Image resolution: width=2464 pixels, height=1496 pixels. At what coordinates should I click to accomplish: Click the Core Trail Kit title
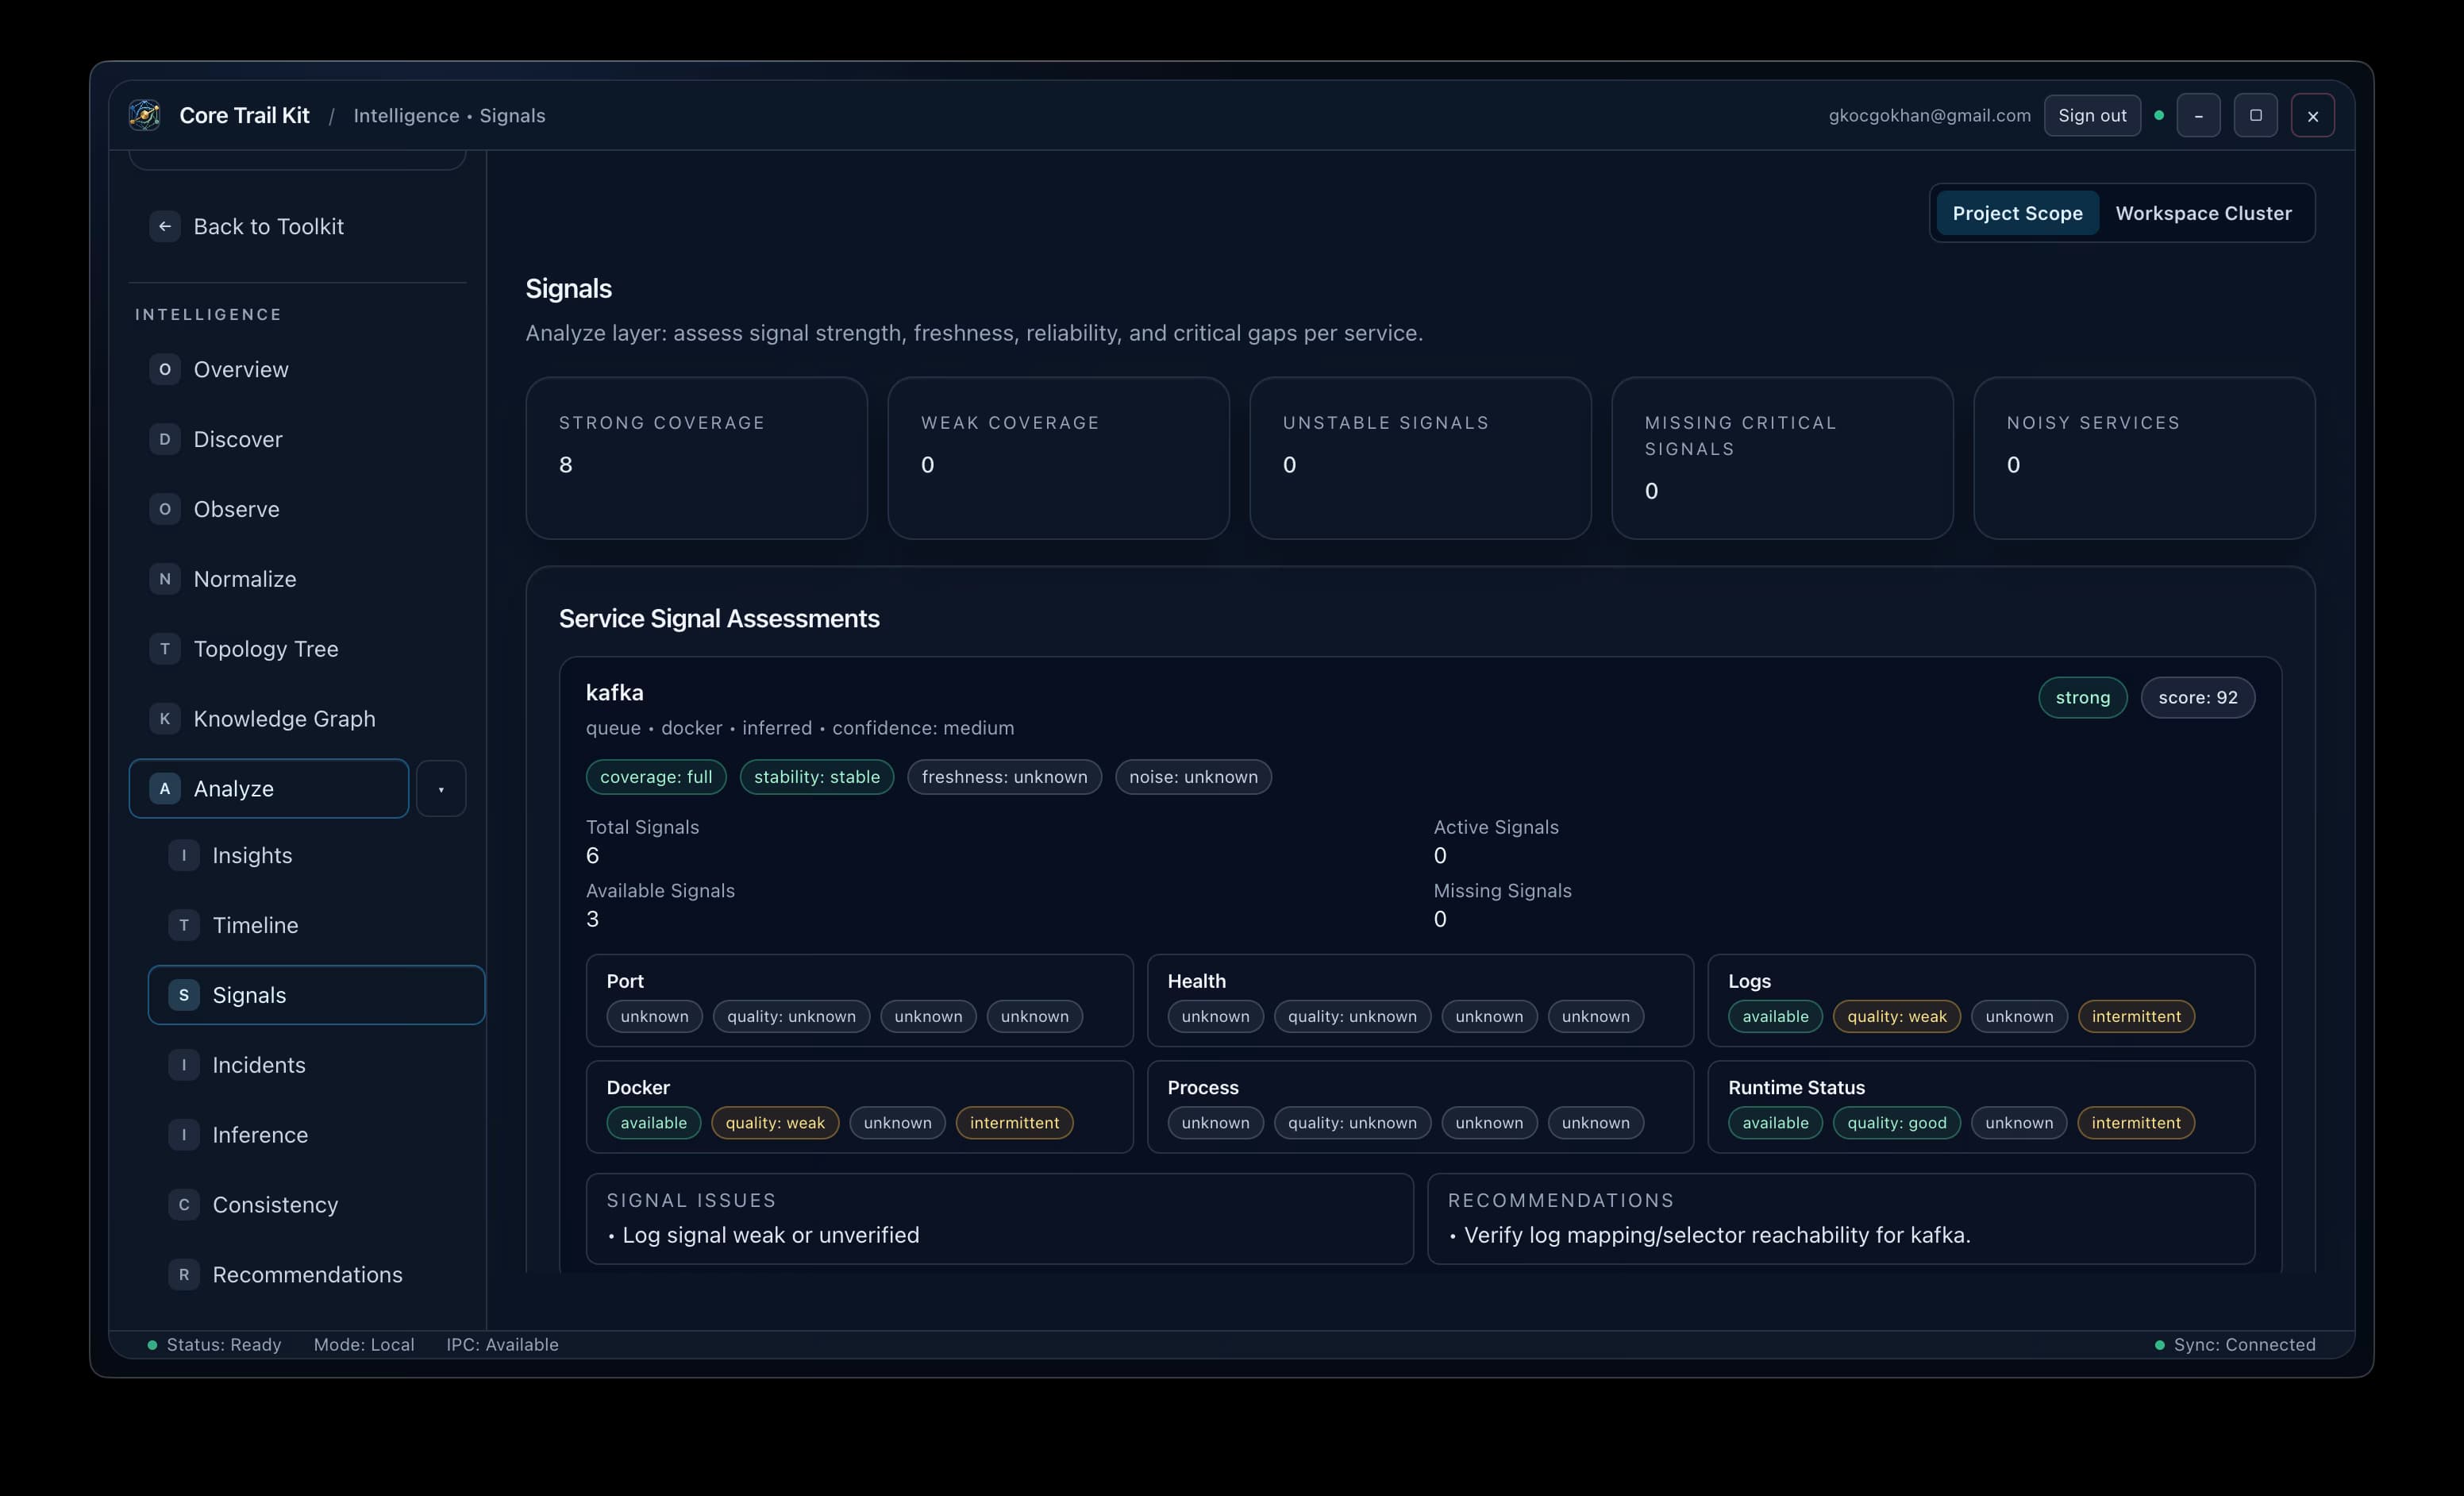[x=244, y=115]
